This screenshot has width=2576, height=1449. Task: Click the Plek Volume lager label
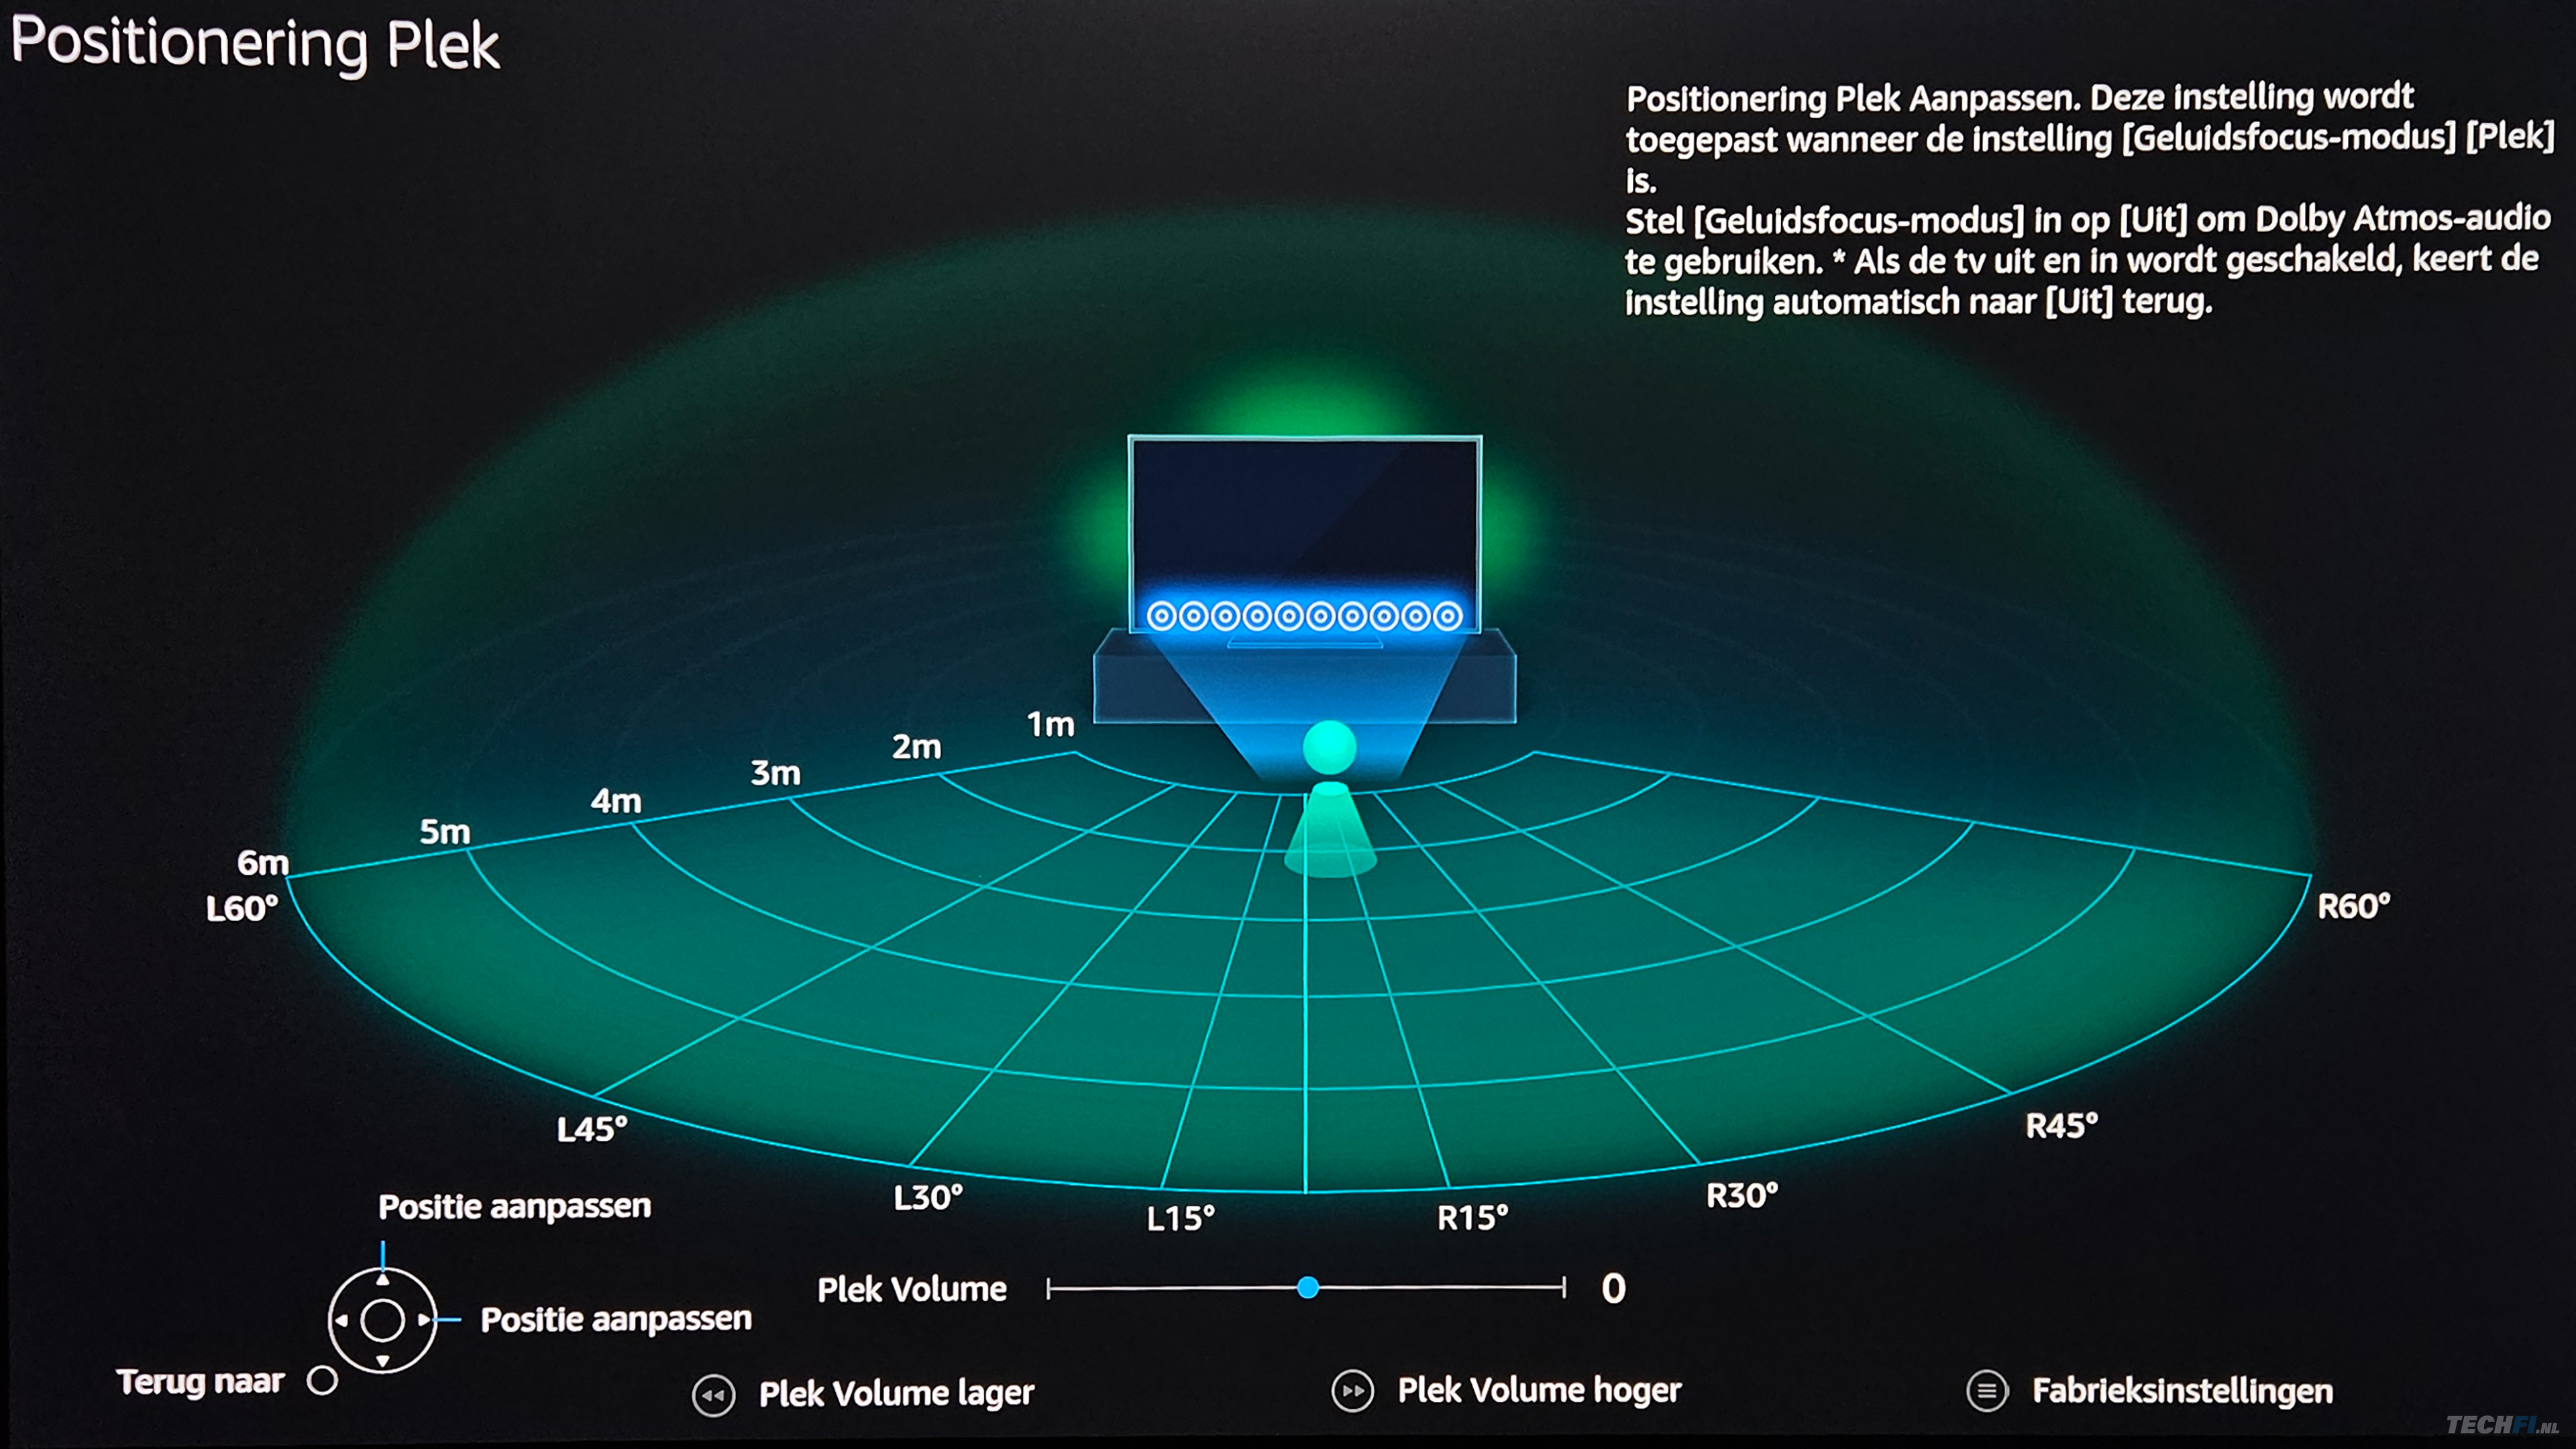tap(896, 1393)
